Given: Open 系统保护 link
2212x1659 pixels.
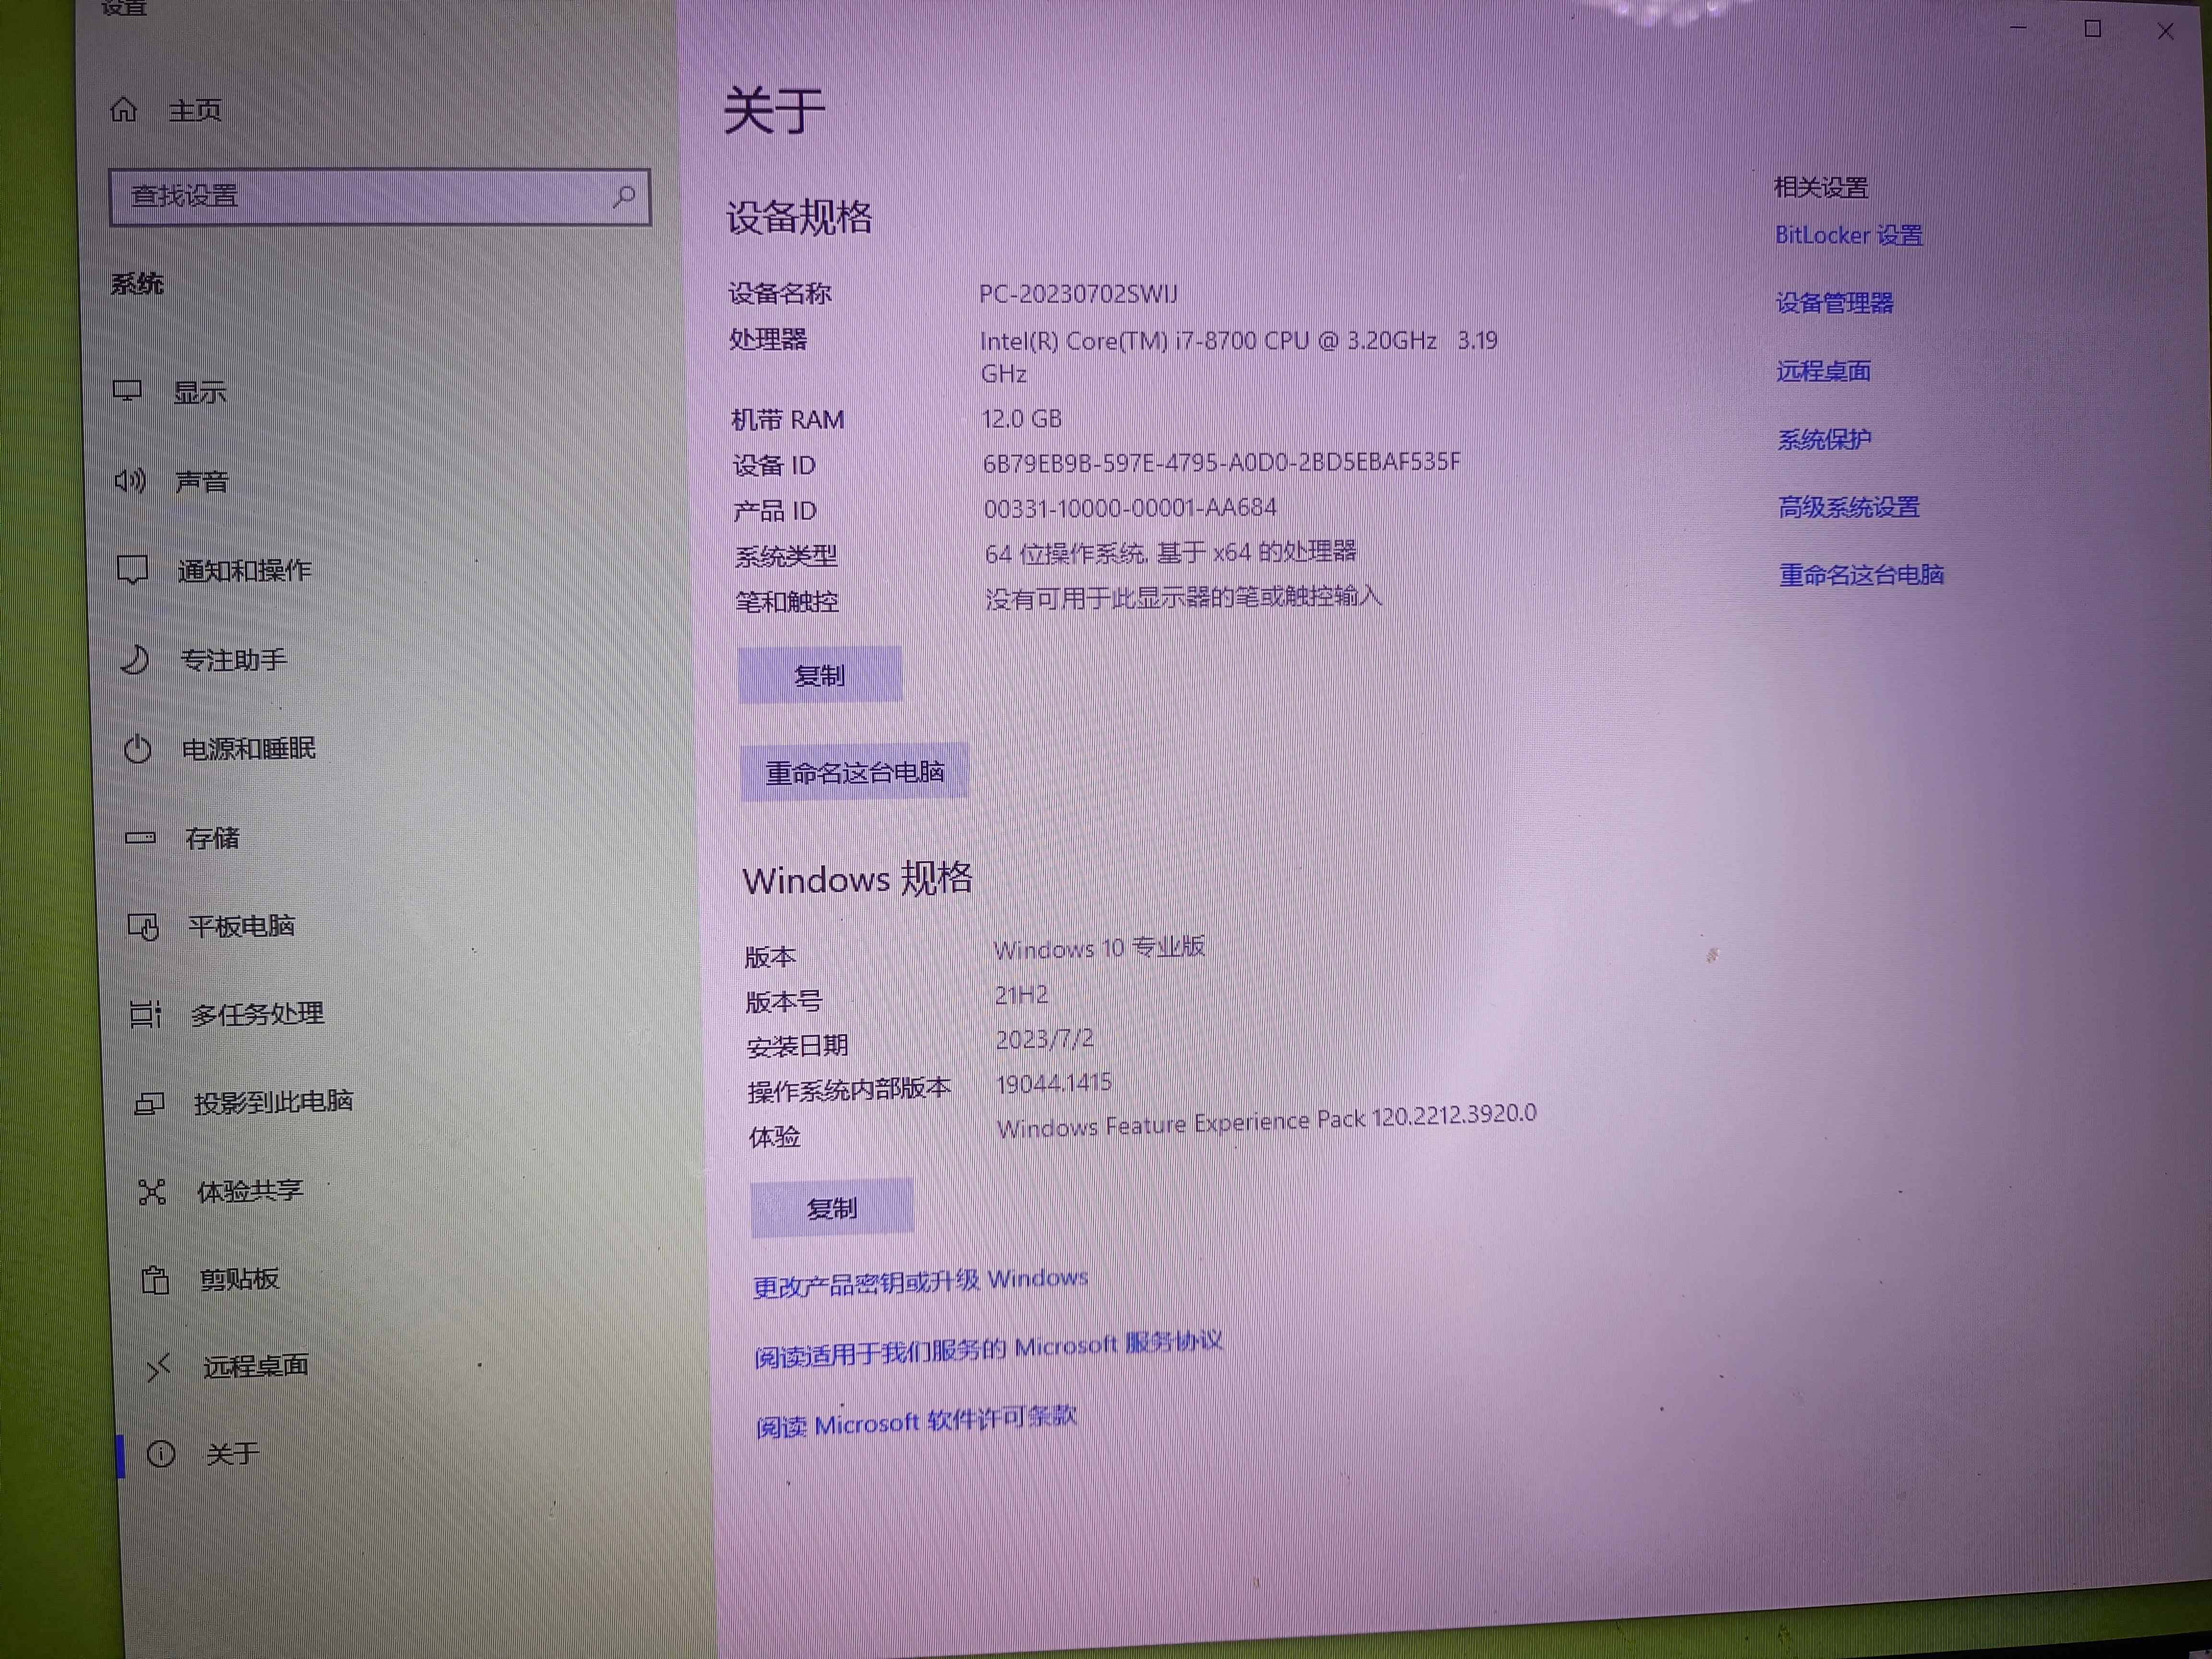Looking at the screenshot, I should [x=1824, y=439].
